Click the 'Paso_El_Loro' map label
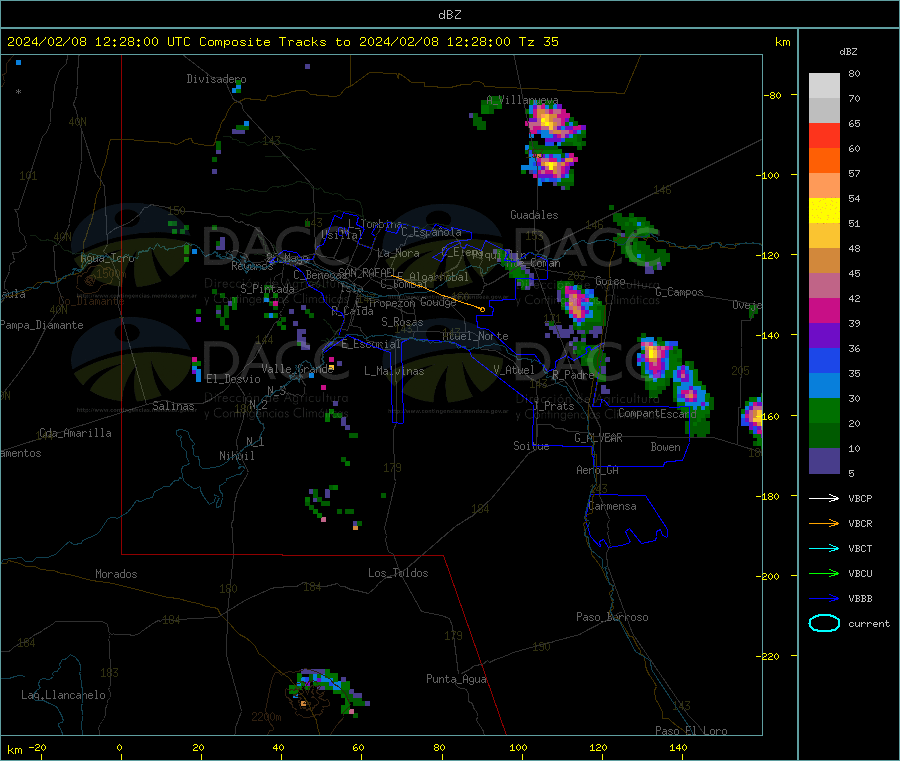The image size is (900, 761). (x=691, y=731)
